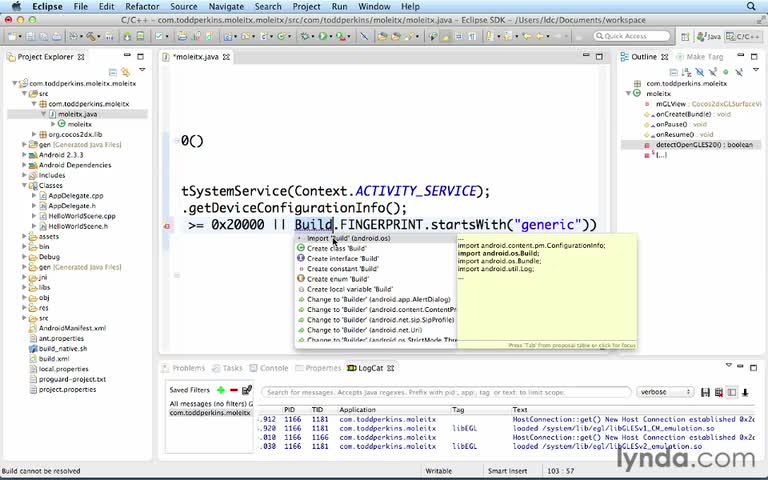Viewport: 768px width, 480px height.
Task: Select Change to 'Builder' (android.net.Uri)
Action: click(x=376, y=330)
